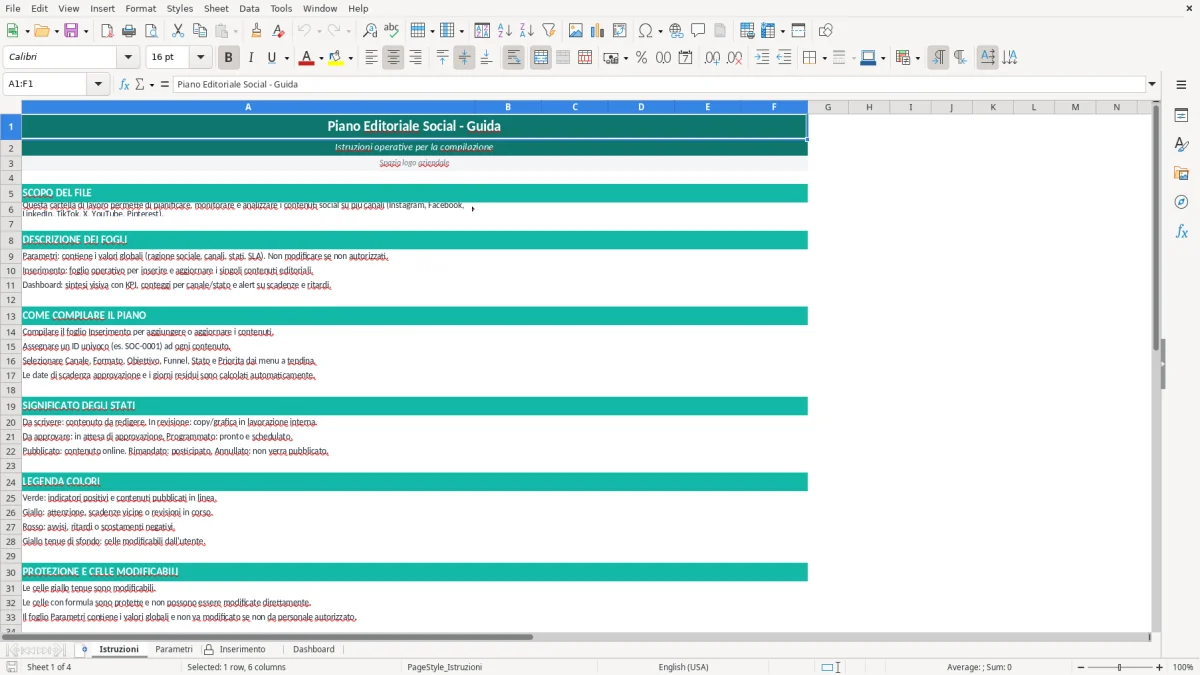The image size is (1200, 675).
Task: Click the Print icon
Action: [x=129, y=31]
